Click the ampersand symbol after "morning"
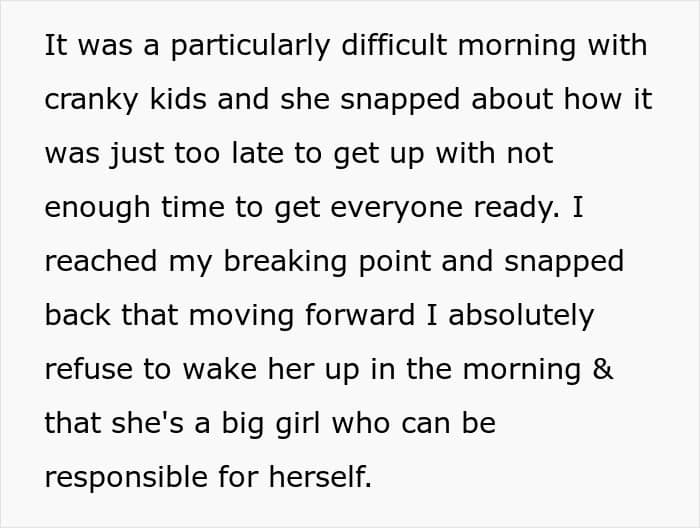The image size is (700, 528). [x=603, y=369]
